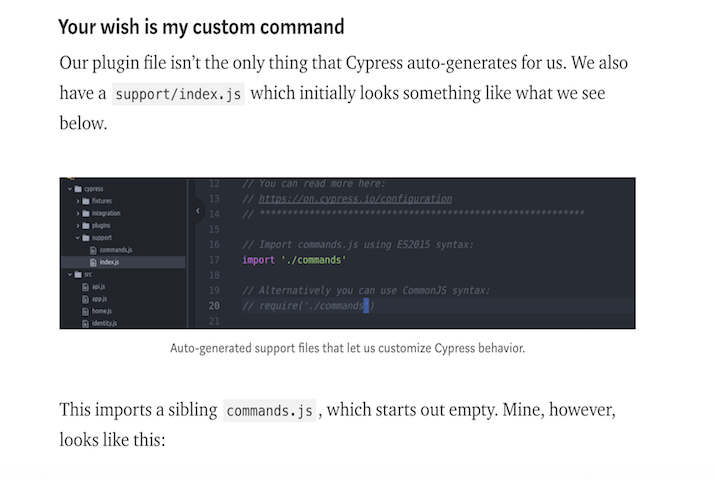Expand the integration folder chevron
The width and height of the screenshot is (715, 480).
(77, 213)
